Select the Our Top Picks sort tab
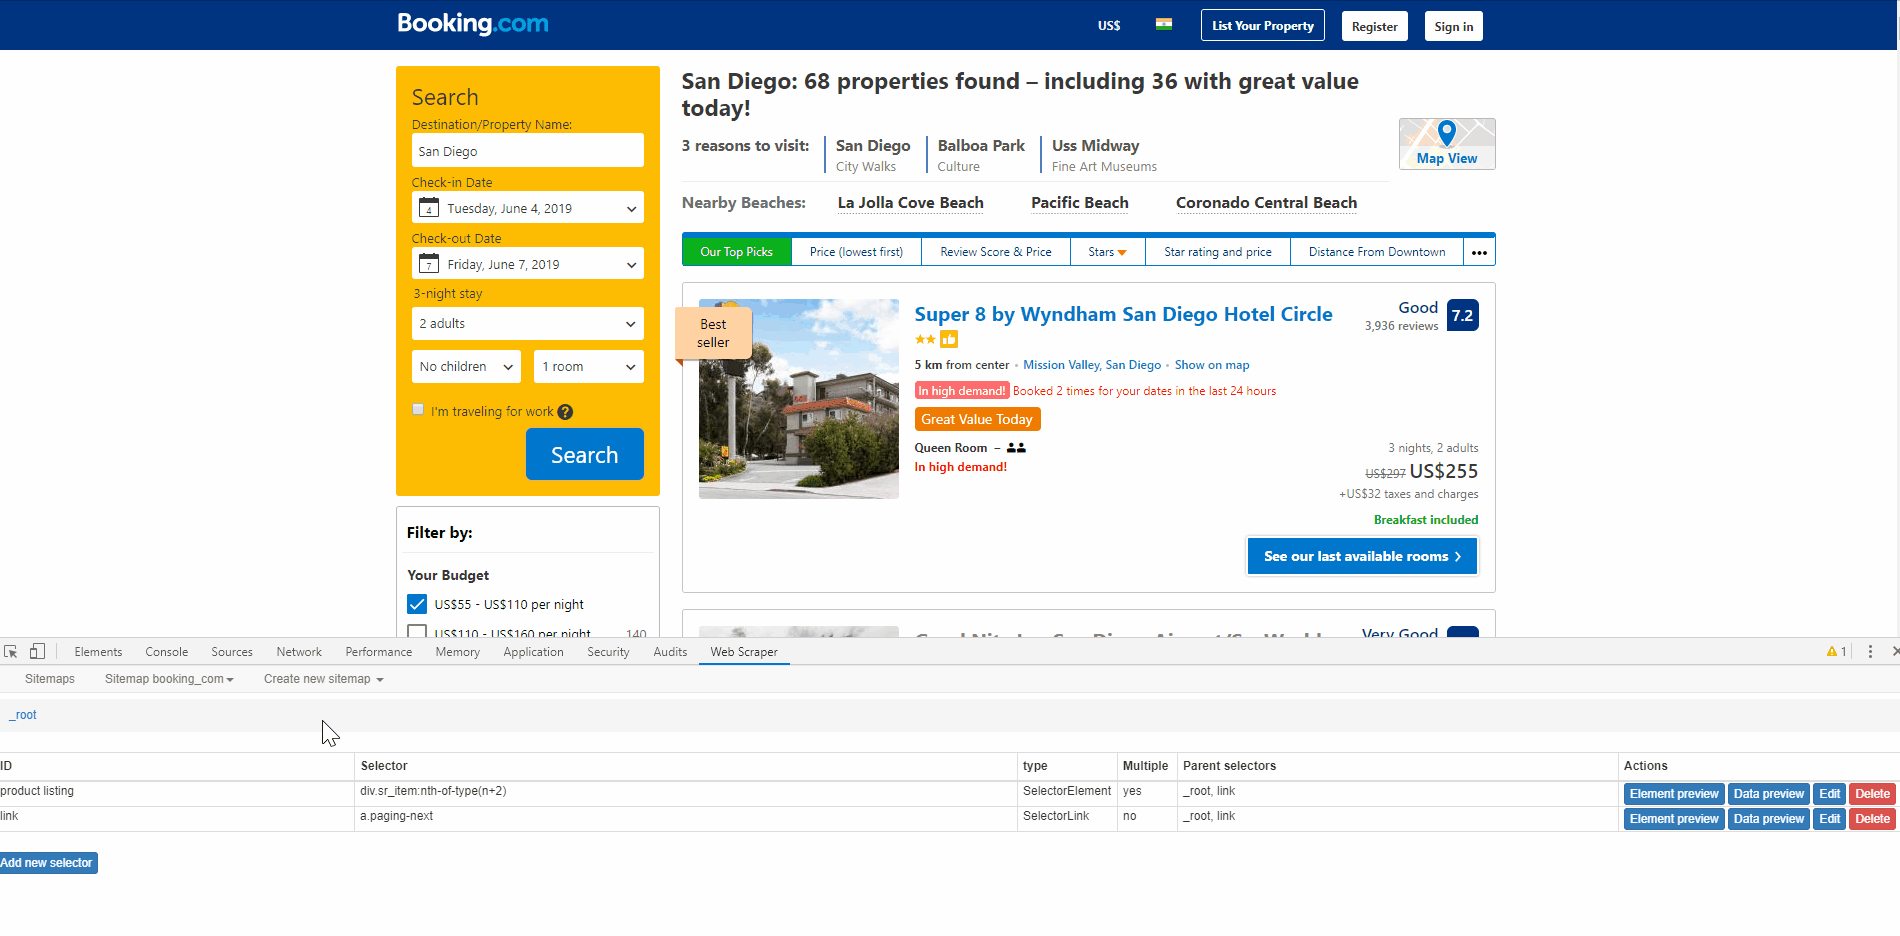1900x936 pixels. point(736,252)
